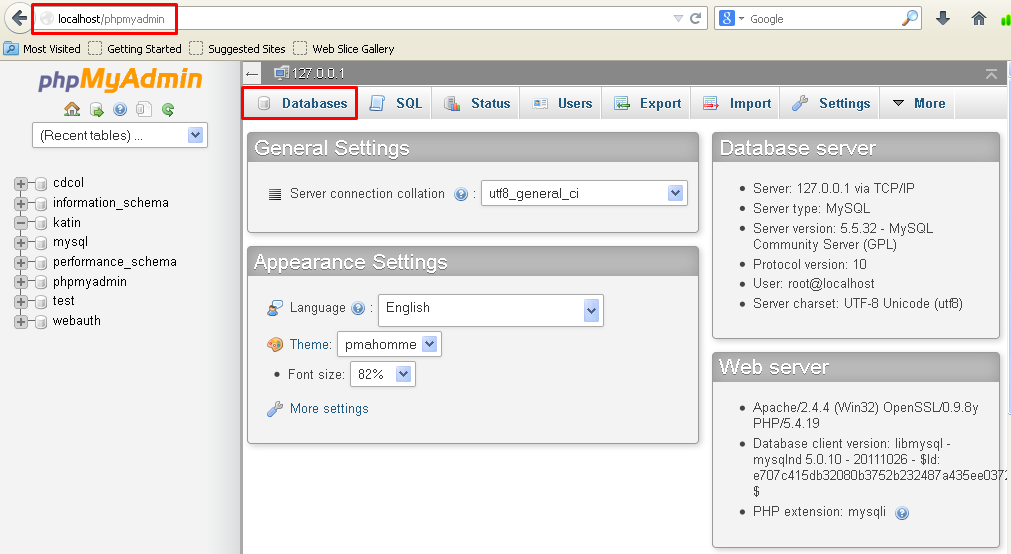Open the URL bar history dropdown arrow
Screen dimensions: 1011x554
(x=678, y=19)
